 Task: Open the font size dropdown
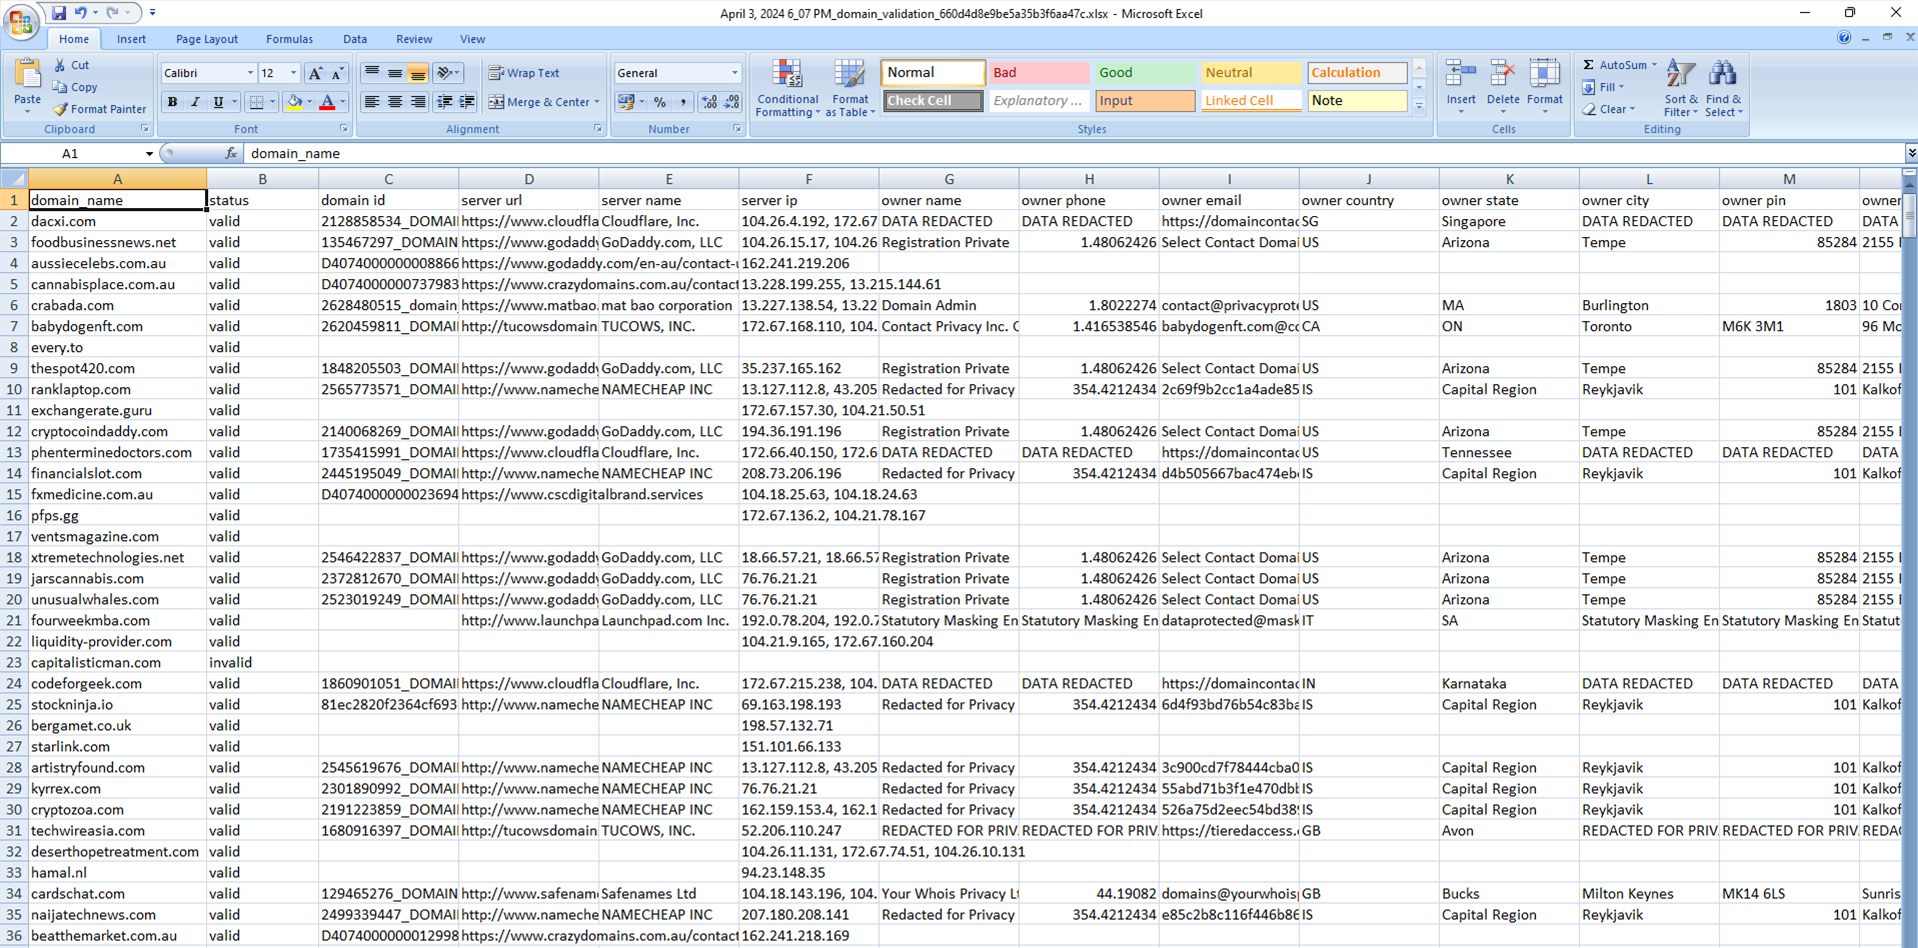click(293, 73)
